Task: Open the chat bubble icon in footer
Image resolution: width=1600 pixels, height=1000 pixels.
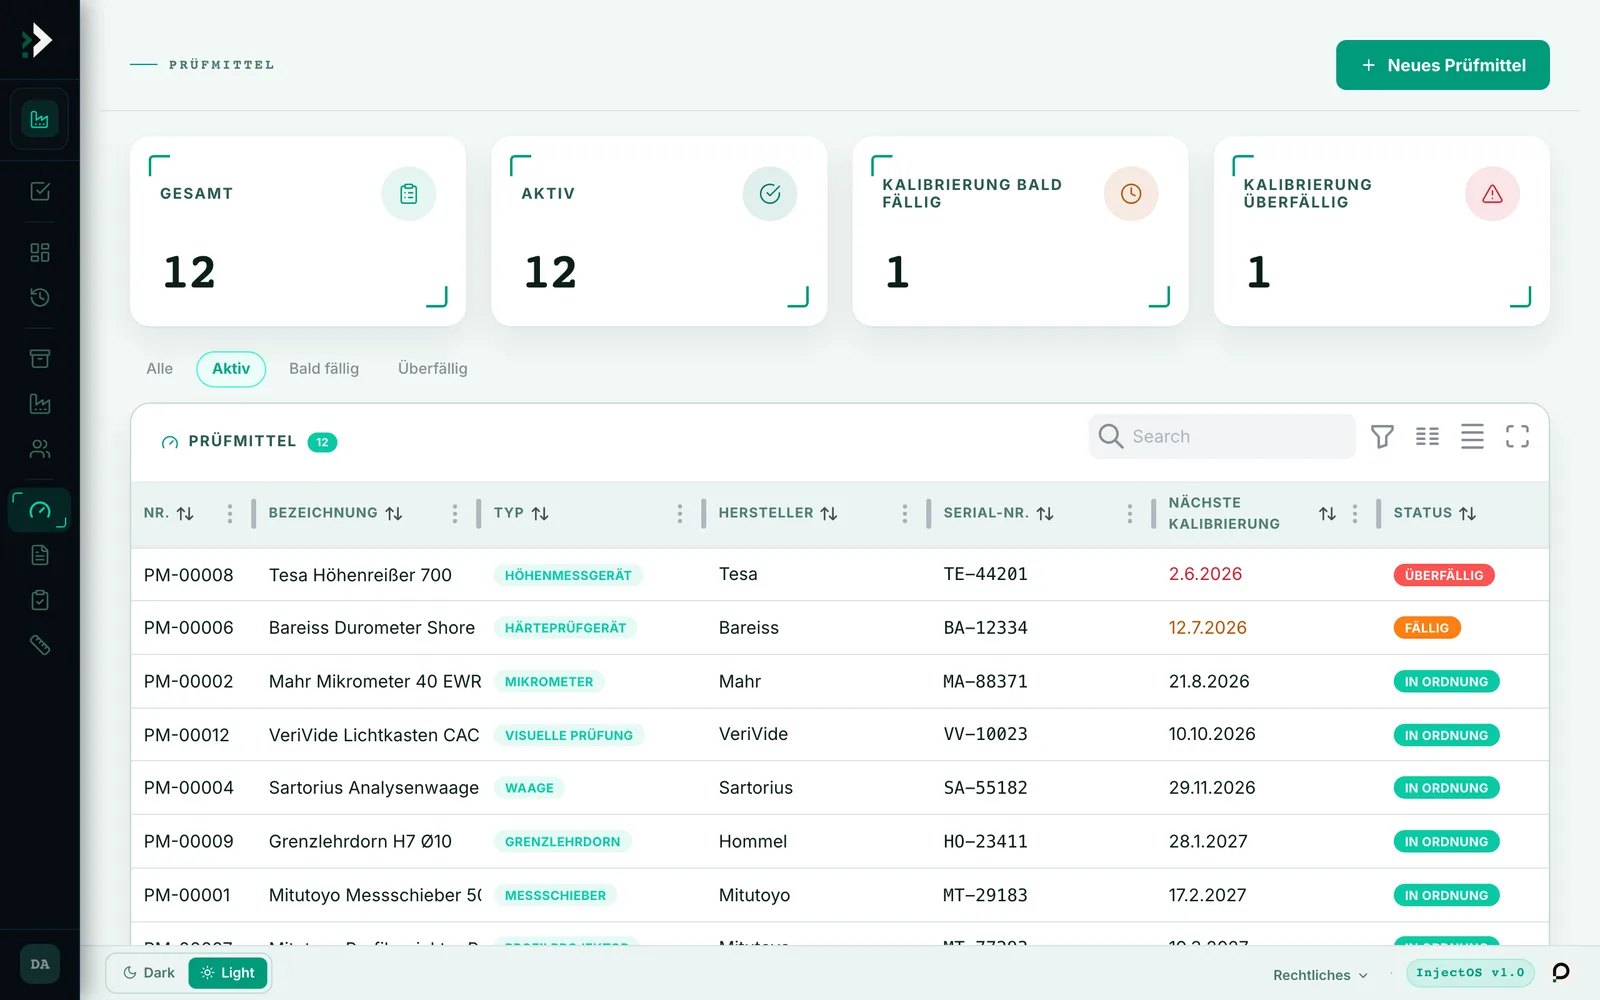Action: tap(1560, 973)
